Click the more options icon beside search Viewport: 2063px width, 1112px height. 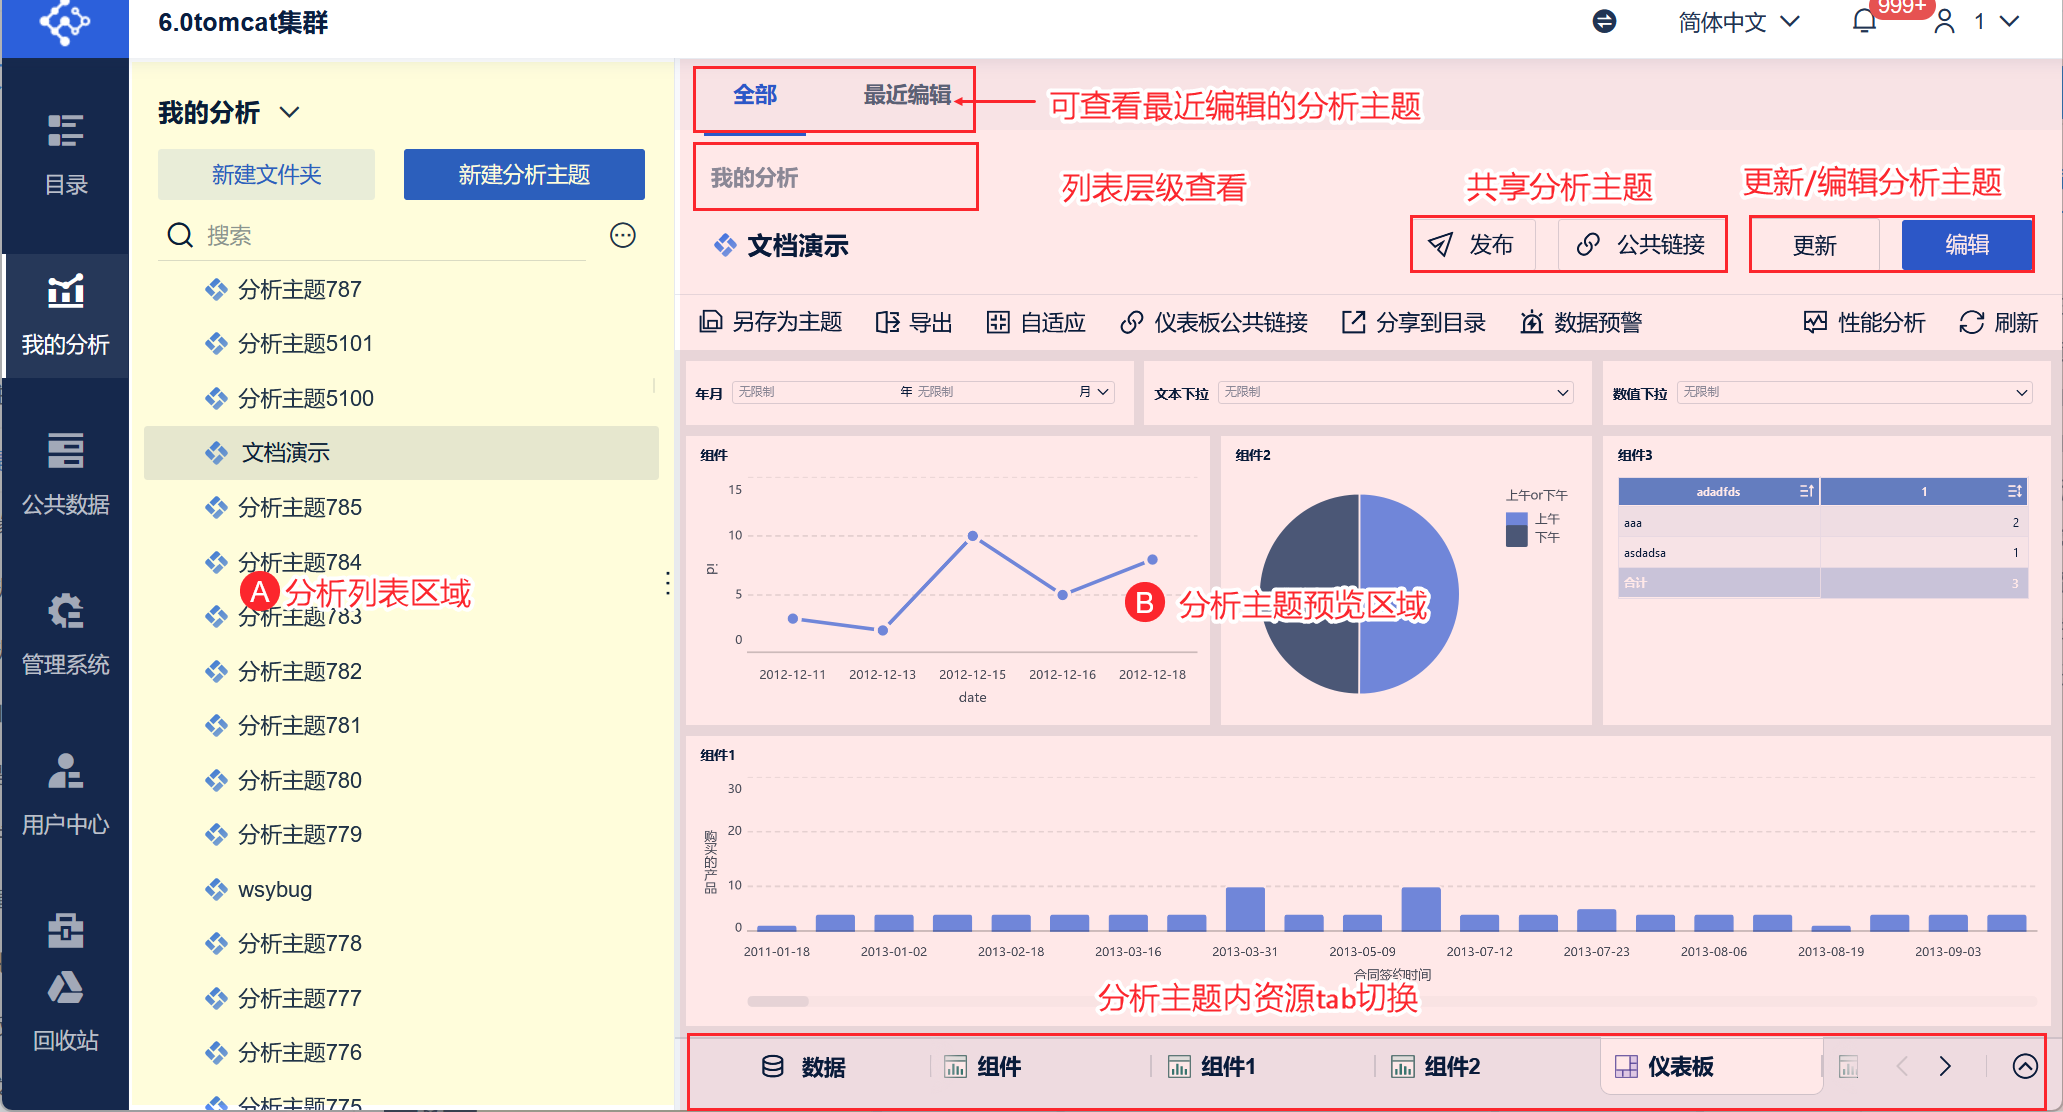[x=623, y=235]
